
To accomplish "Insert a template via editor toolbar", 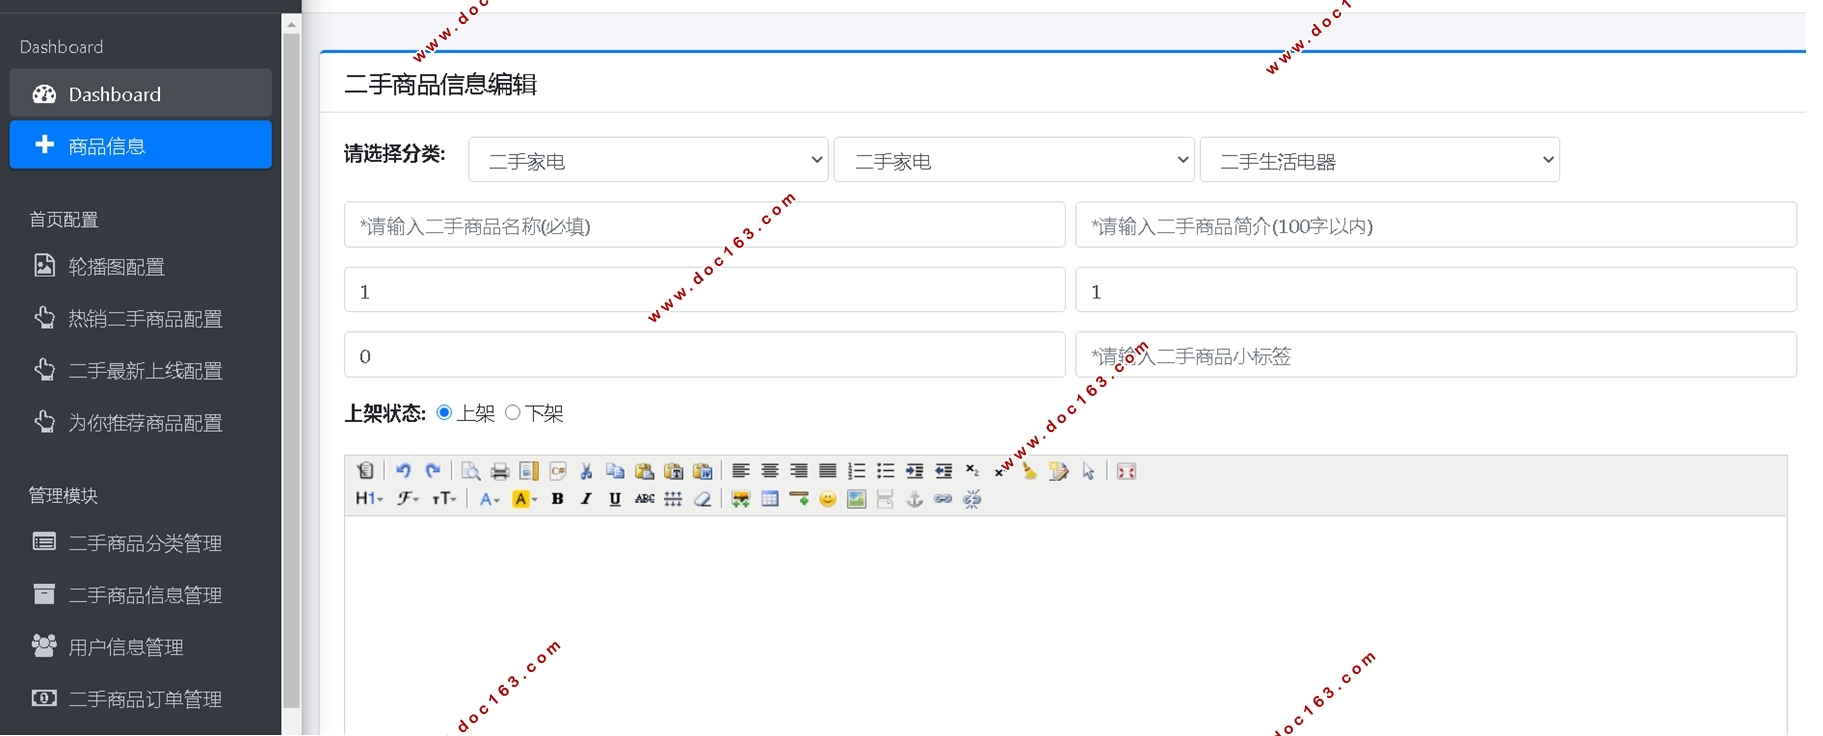I will 528,471.
